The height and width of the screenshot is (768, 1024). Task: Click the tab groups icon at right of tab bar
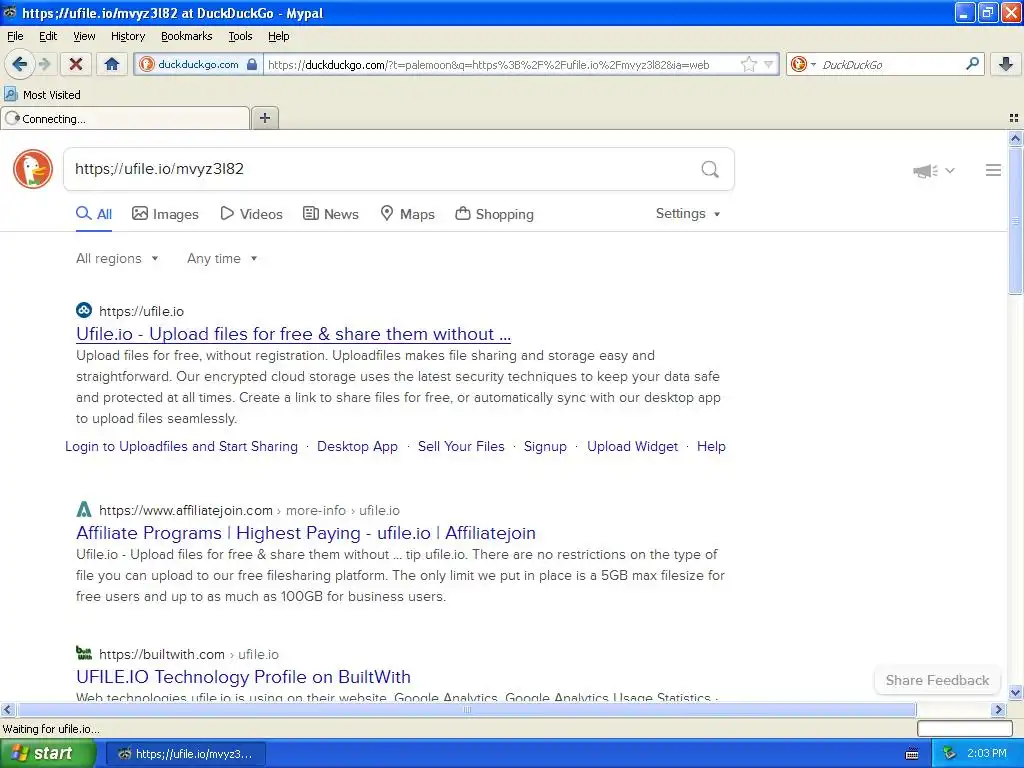point(1014,118)
